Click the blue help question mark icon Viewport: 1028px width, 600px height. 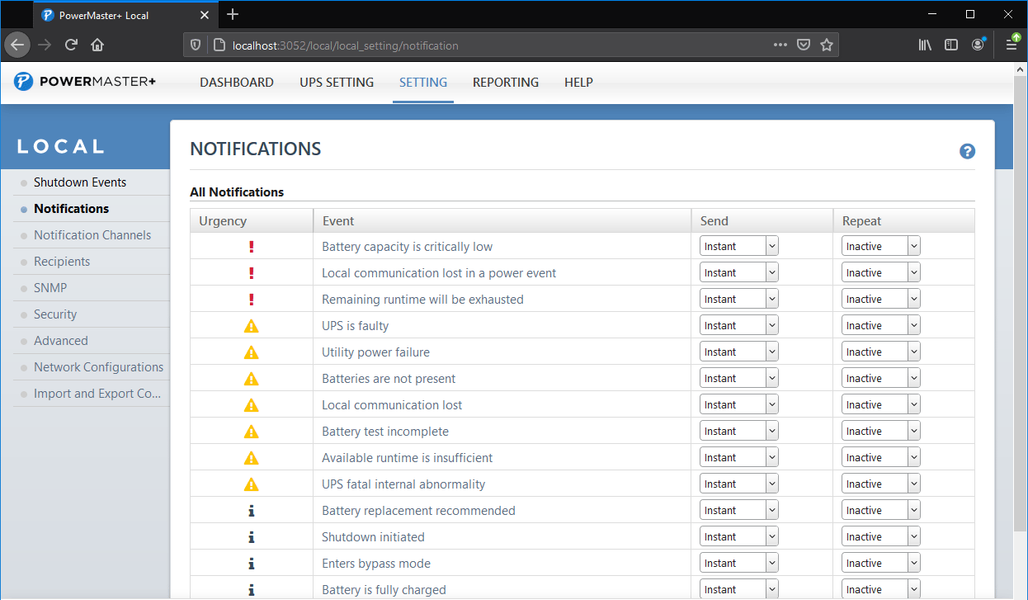tap(967, 151)
